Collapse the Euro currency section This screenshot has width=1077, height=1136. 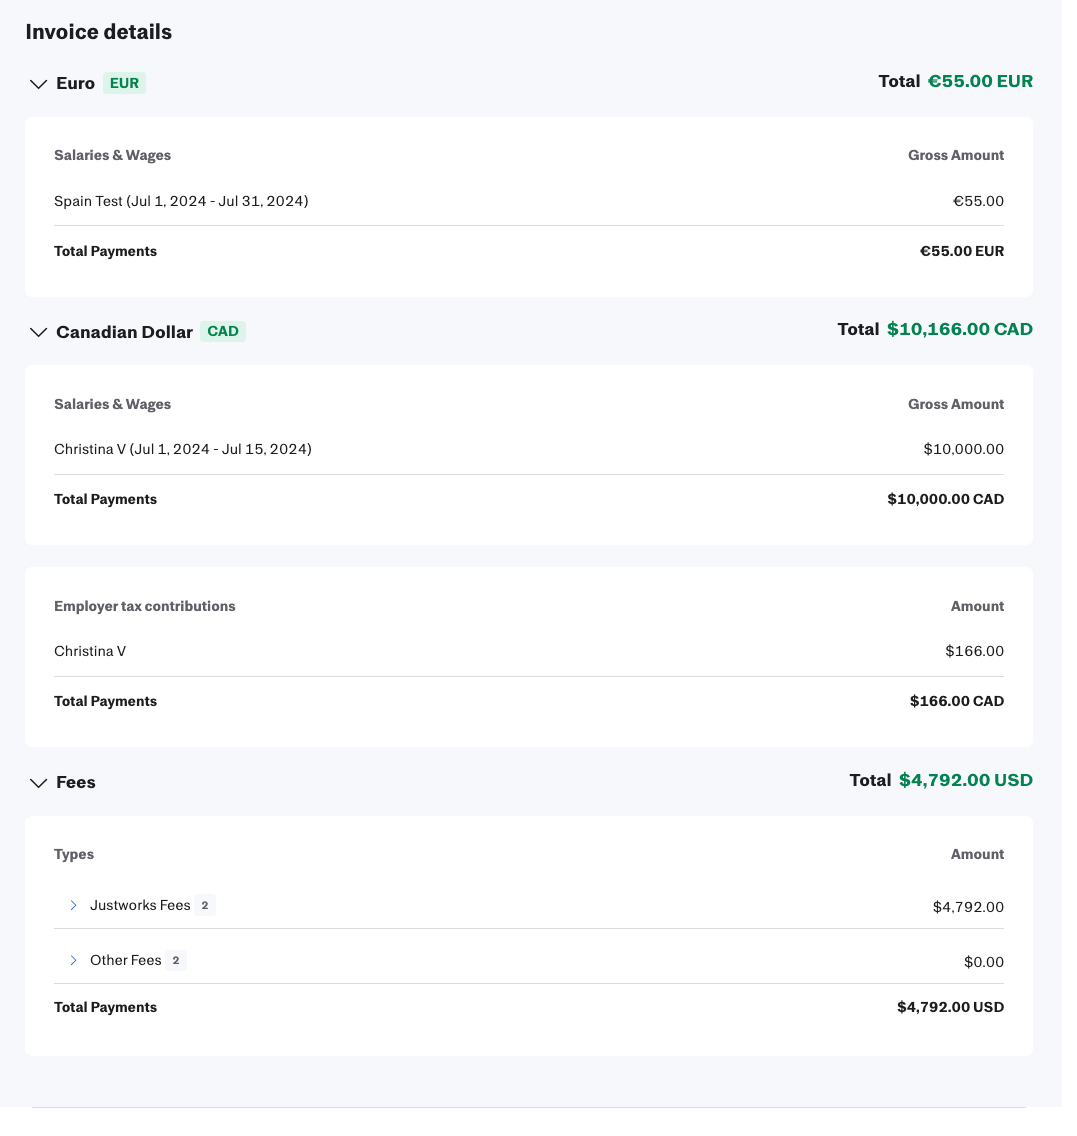tap(38, 84)
